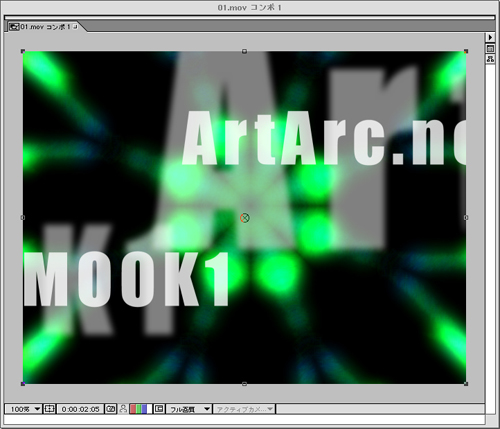The width and height of the screenshot is (500, 429).
Task: Click the 0:00:02:05 current time button
Action: pos(80,409)
